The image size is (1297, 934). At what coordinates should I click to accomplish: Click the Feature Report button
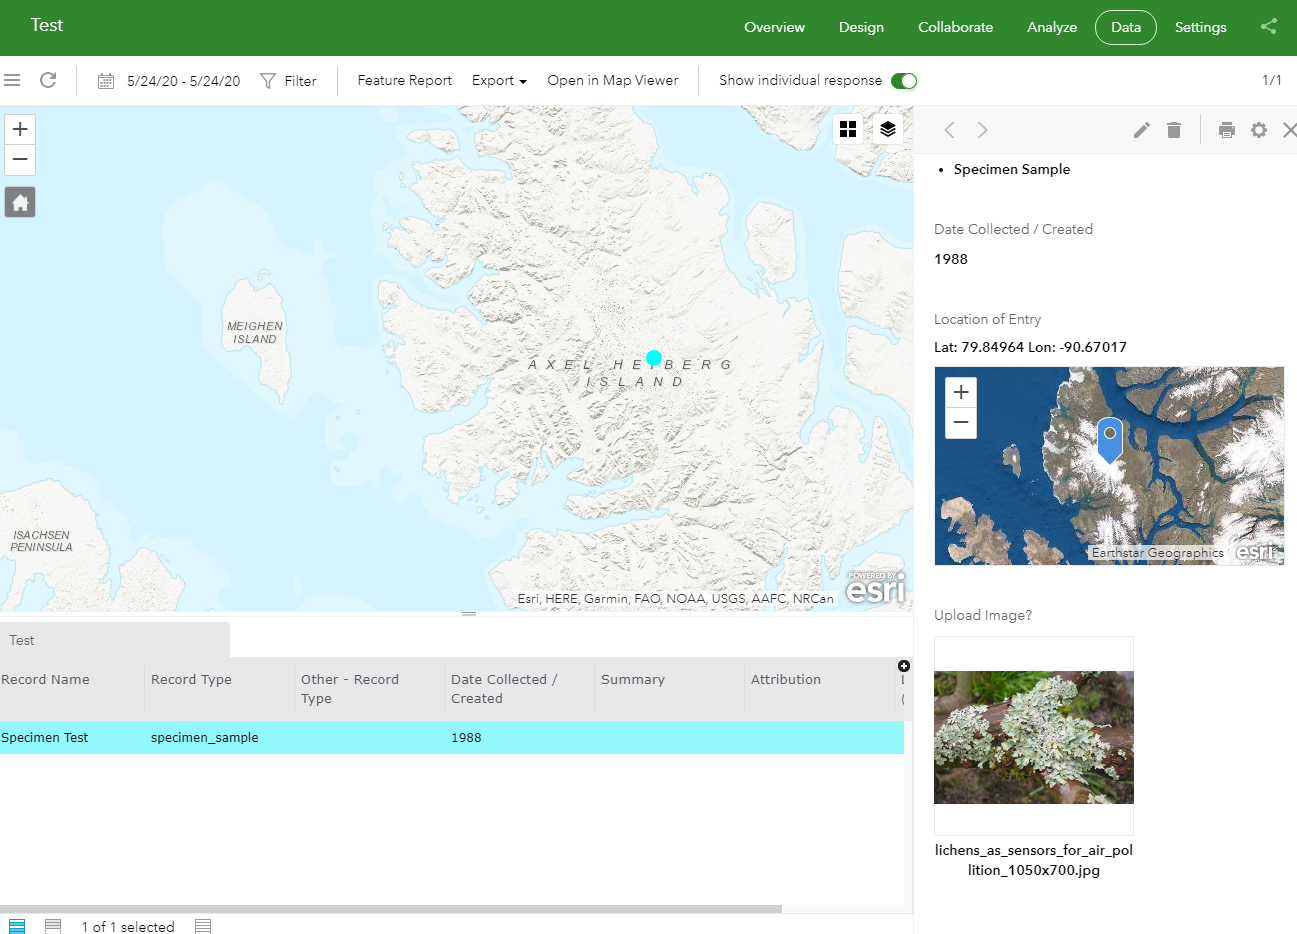(x=404, y=81)
